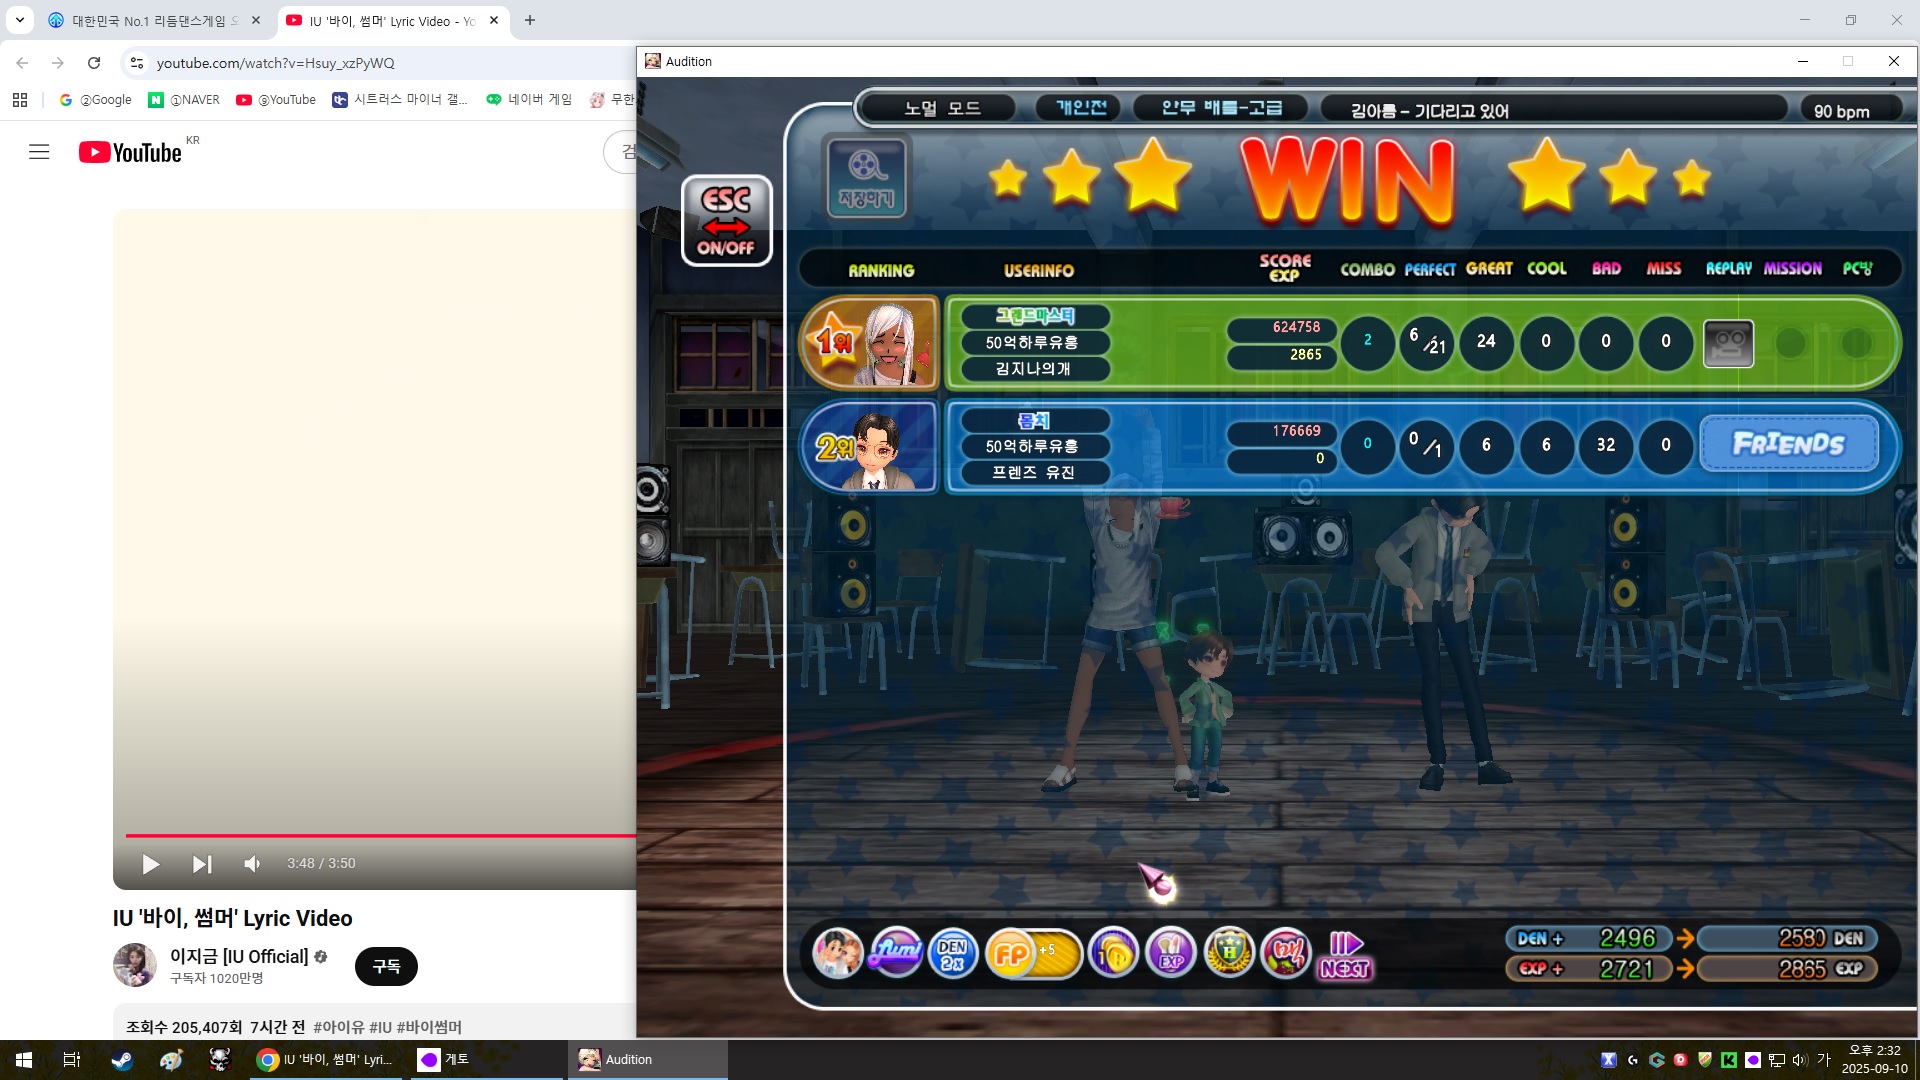Click the NEXT button in Audition
The height and width of the screenshot is (1080, 1920).
(1345, 955)
